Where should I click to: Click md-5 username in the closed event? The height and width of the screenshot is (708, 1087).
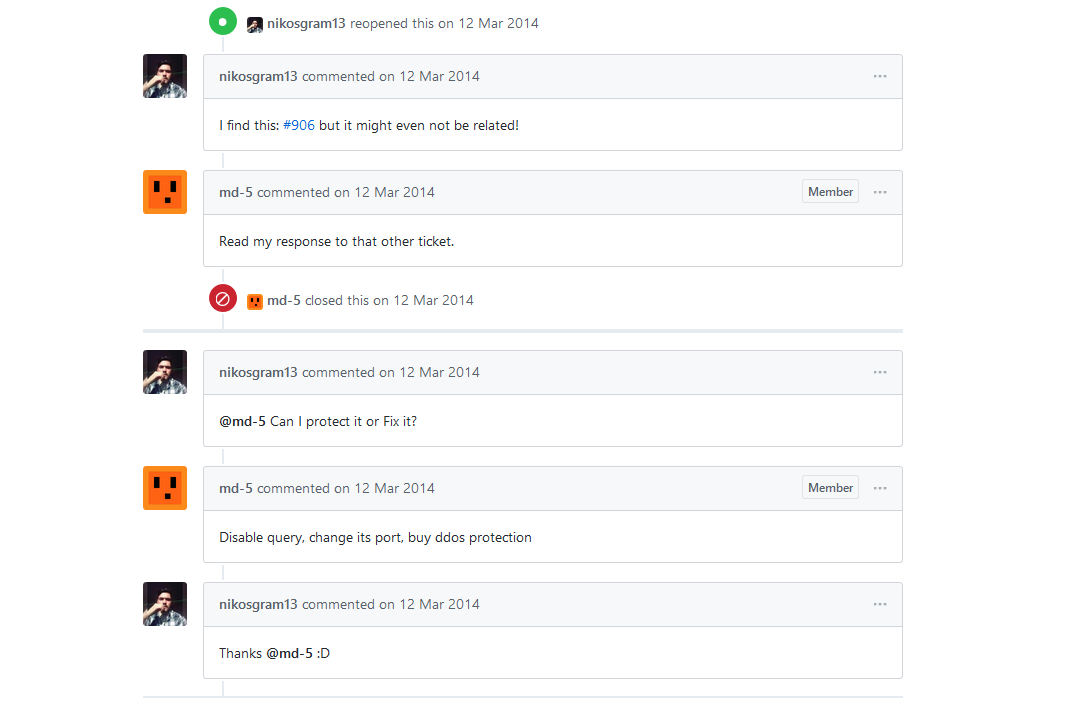[x=284, y=300]
